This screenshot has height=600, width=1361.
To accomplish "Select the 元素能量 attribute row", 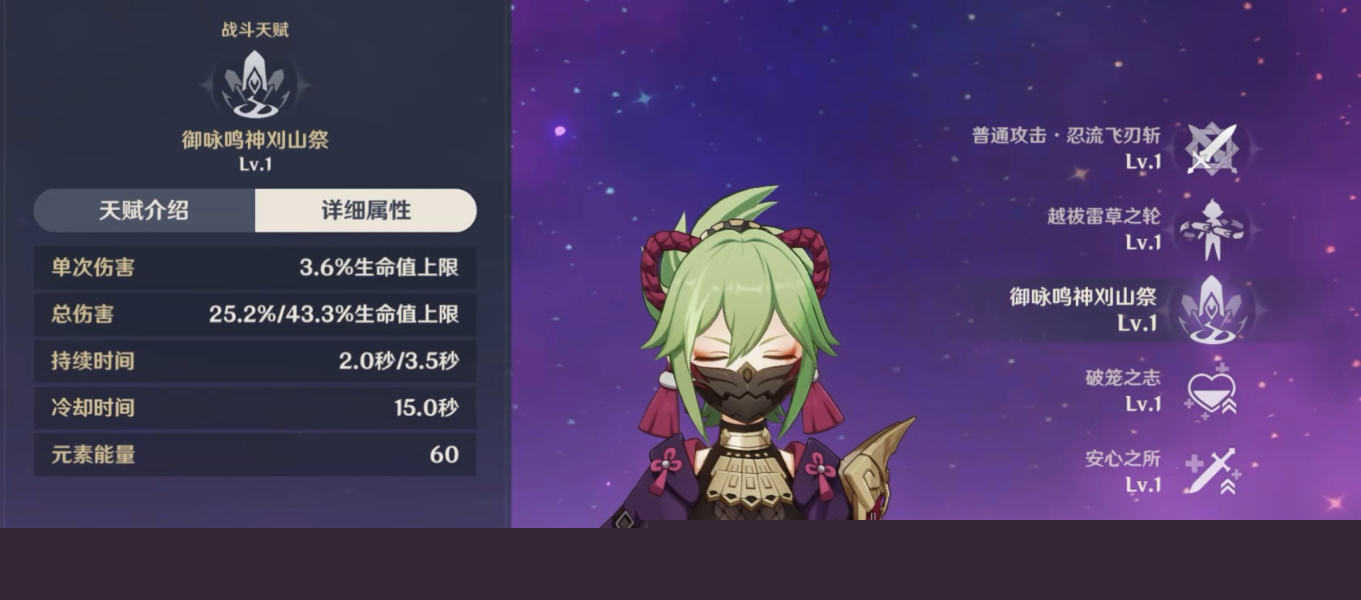I will 255,455.
